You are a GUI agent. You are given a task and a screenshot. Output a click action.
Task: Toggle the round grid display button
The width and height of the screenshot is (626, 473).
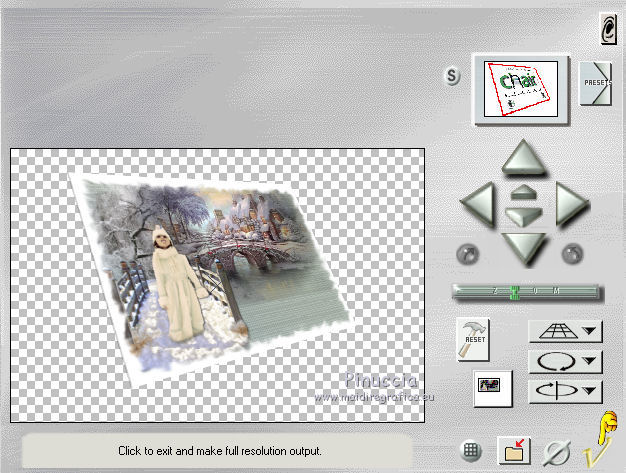click(x=470, y=451)
